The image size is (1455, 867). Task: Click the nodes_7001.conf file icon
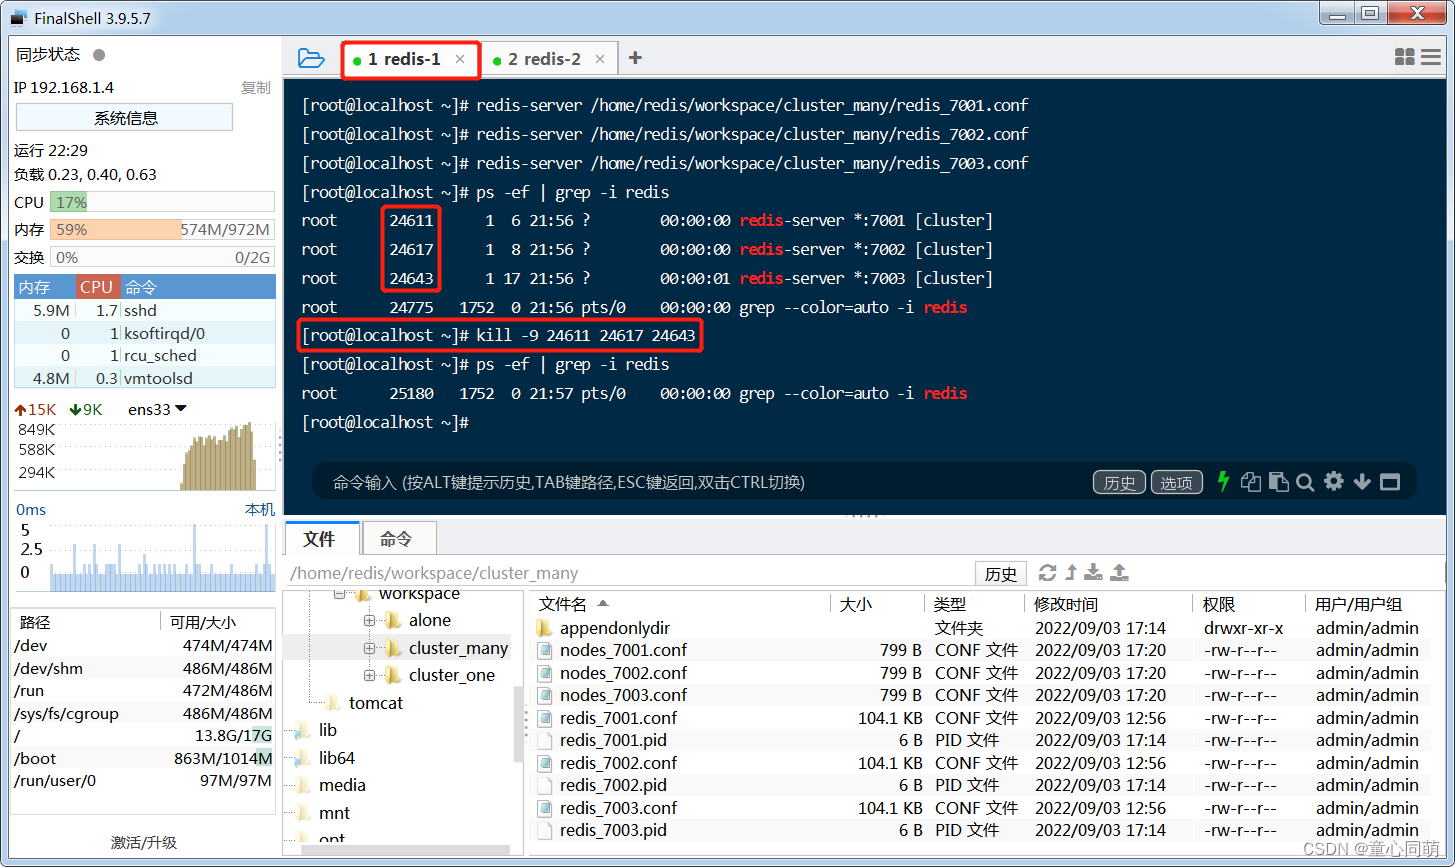point(544,650)
